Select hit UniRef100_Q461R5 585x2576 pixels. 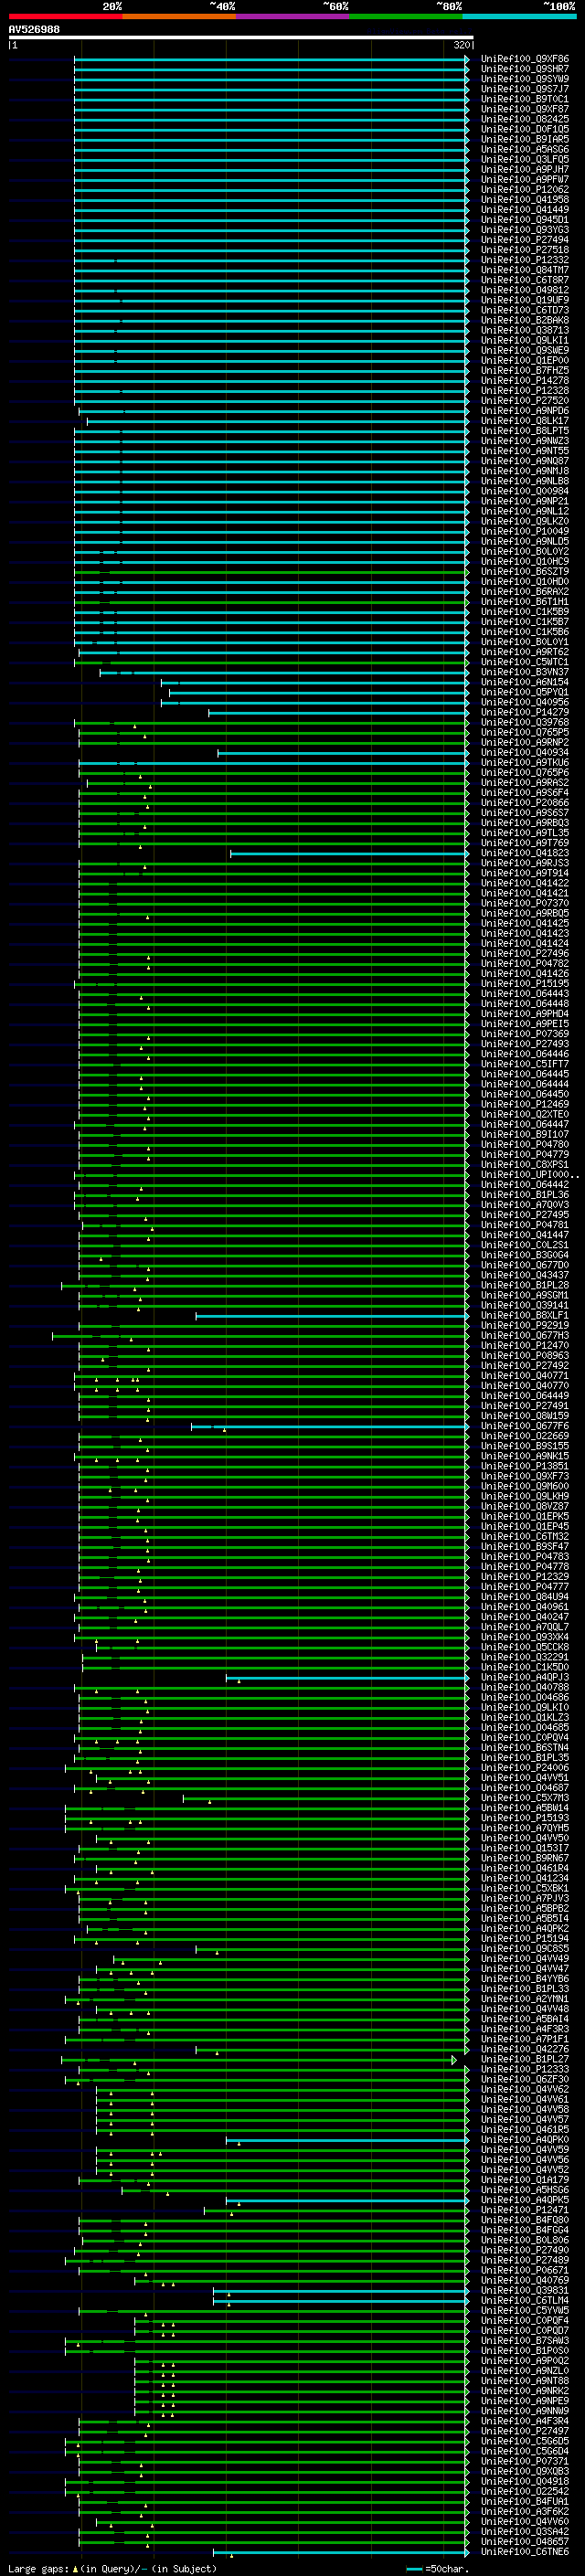(525, 2129)
